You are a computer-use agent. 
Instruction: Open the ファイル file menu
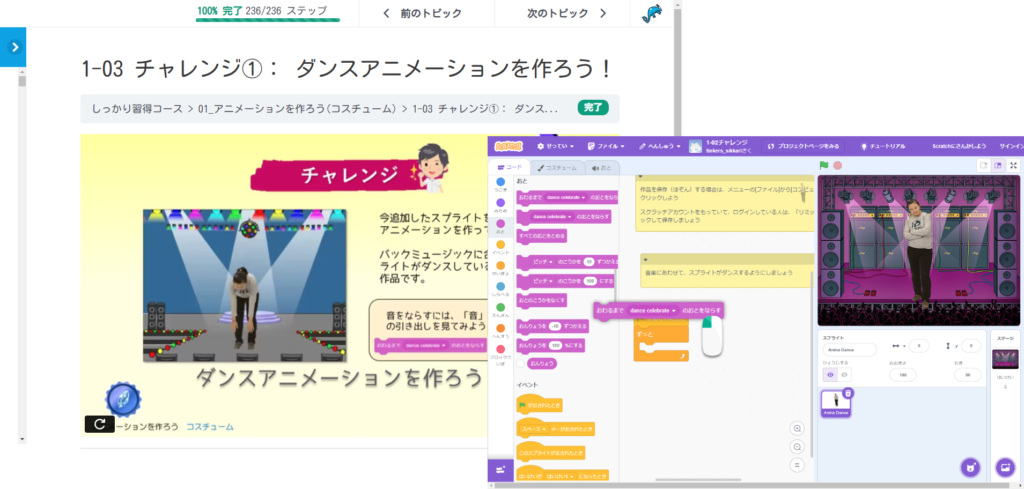click(606, 145)
